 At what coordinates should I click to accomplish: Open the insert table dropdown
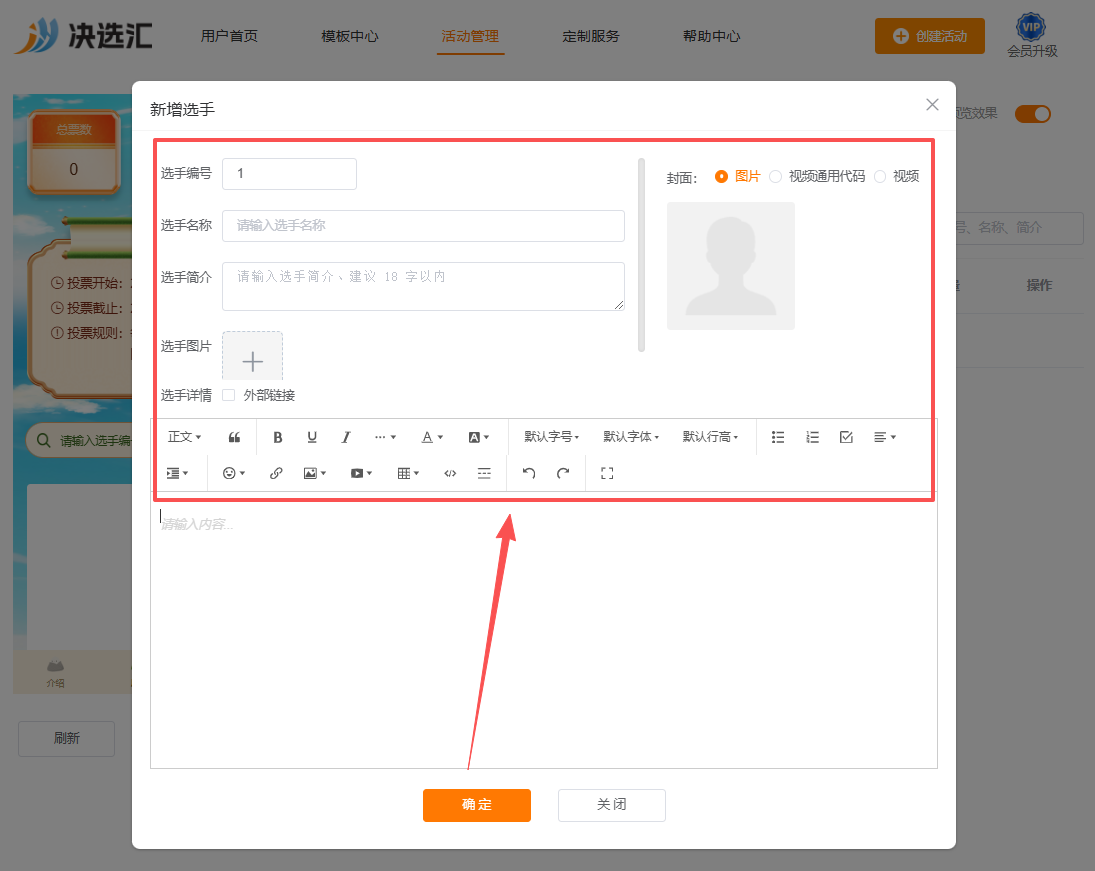(x=408, y=474)
